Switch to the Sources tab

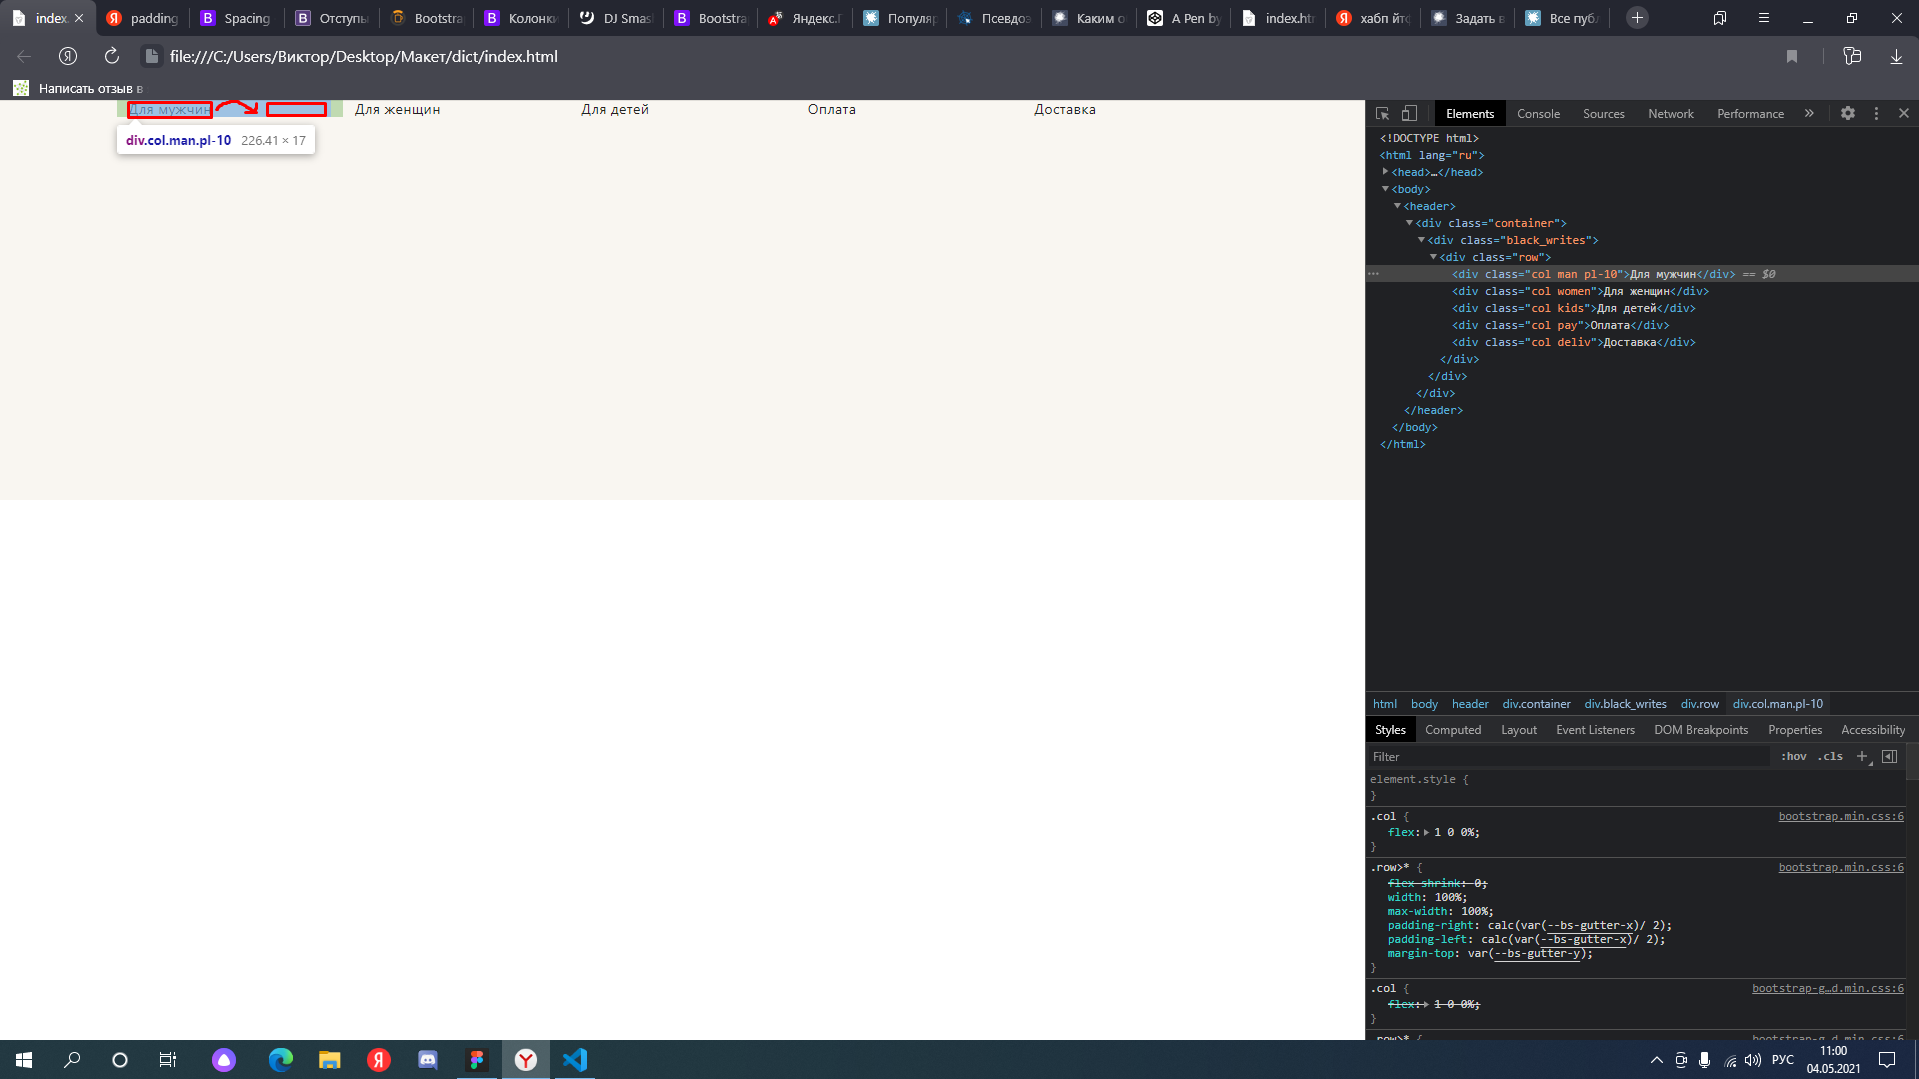point(1604,114)
